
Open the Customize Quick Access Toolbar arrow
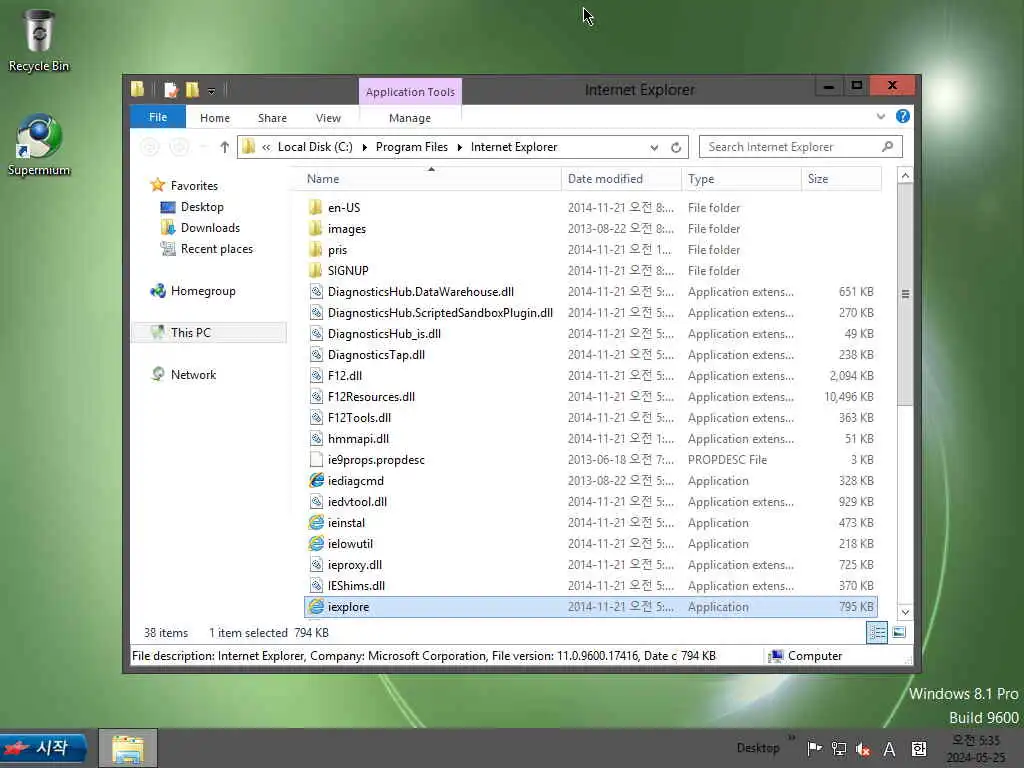click(212, 91)
